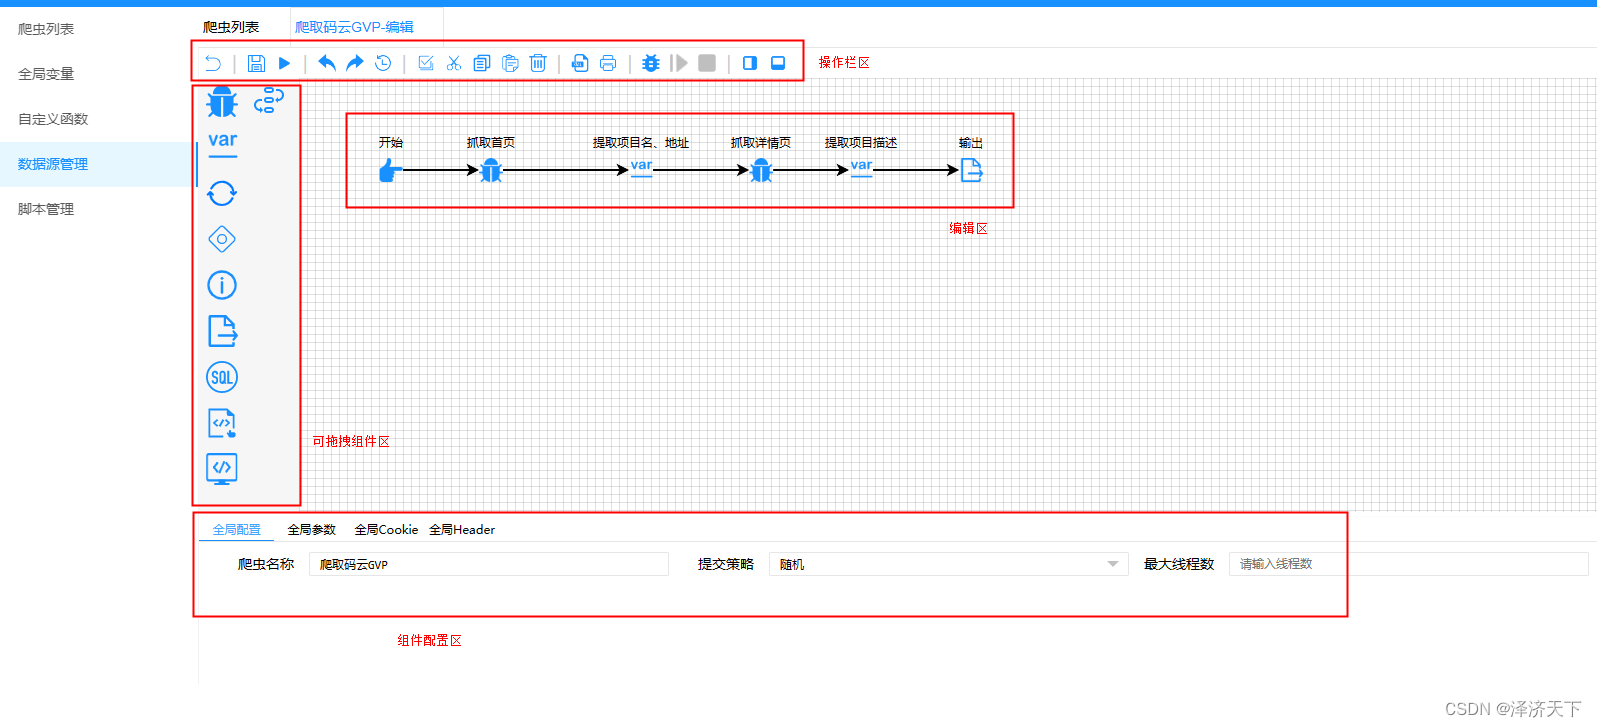The image size is (1597, 727).
Task: Select the code monitor component in palette
Action: point(222,469)
